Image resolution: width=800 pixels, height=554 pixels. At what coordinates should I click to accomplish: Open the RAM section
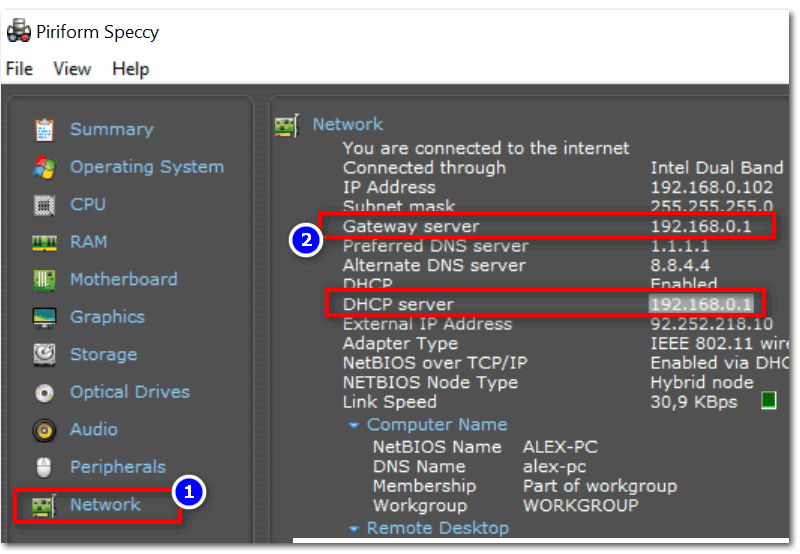(x=89, y=242)
